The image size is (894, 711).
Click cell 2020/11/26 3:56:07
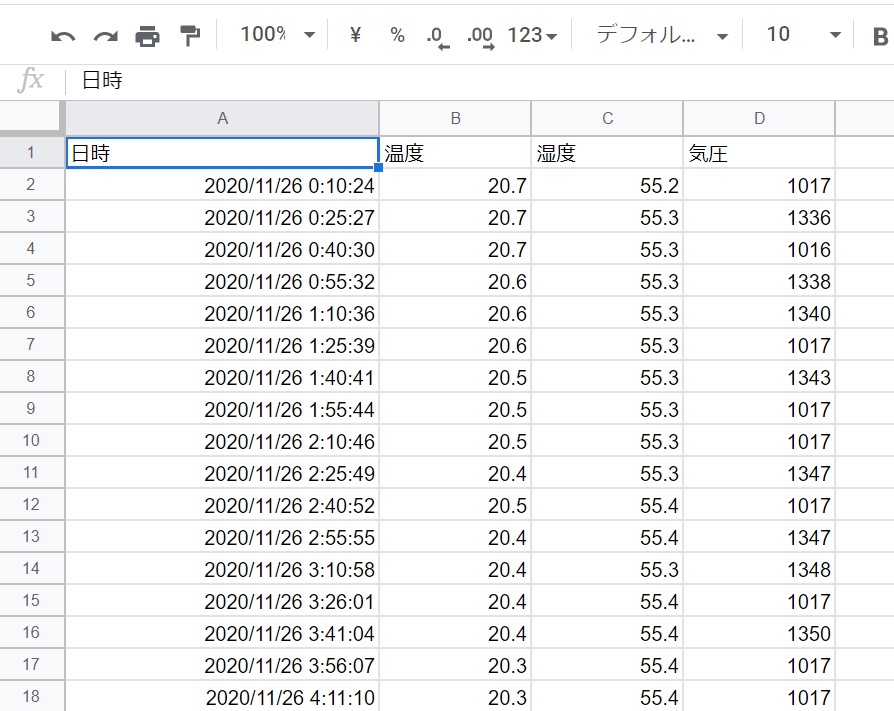[222, 664]
